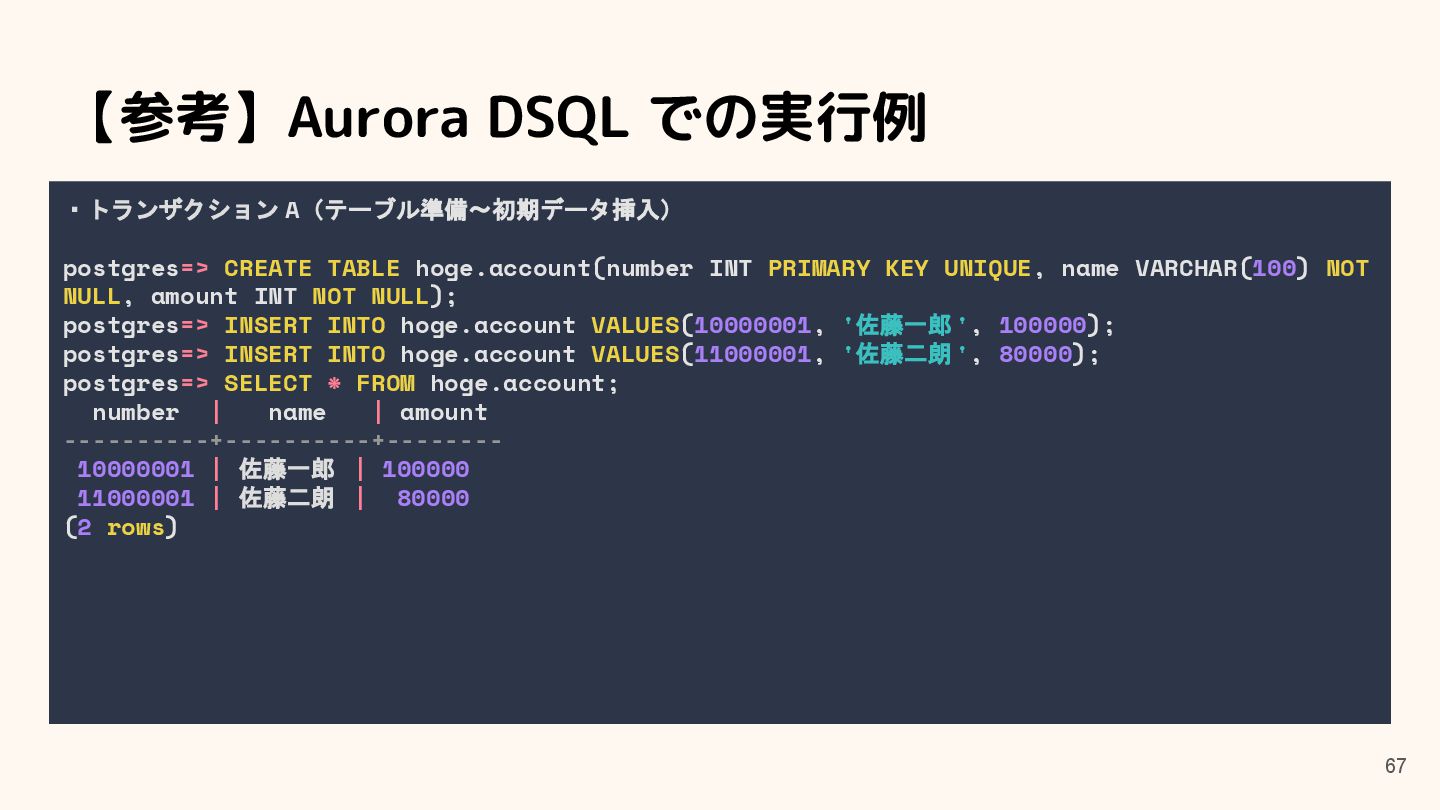Click result cell 佐藤二朗
The height and width of the screenshot is (810, 1440).
pyautogui.click(x=287, y=498)
